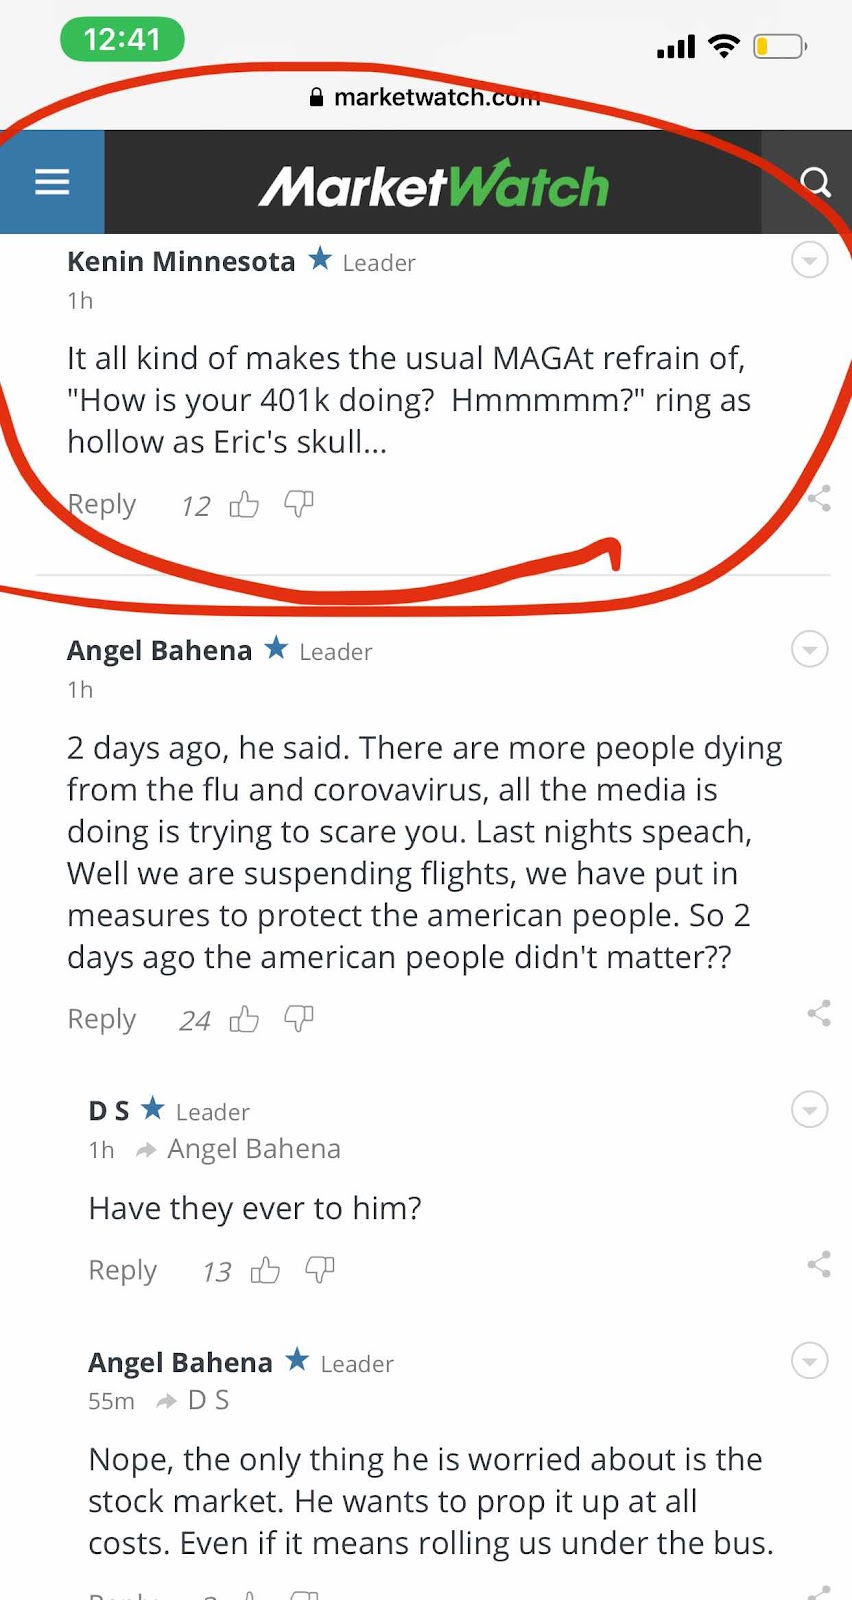
Task: Tap the search magnifier icon
Action: (816, 182)
